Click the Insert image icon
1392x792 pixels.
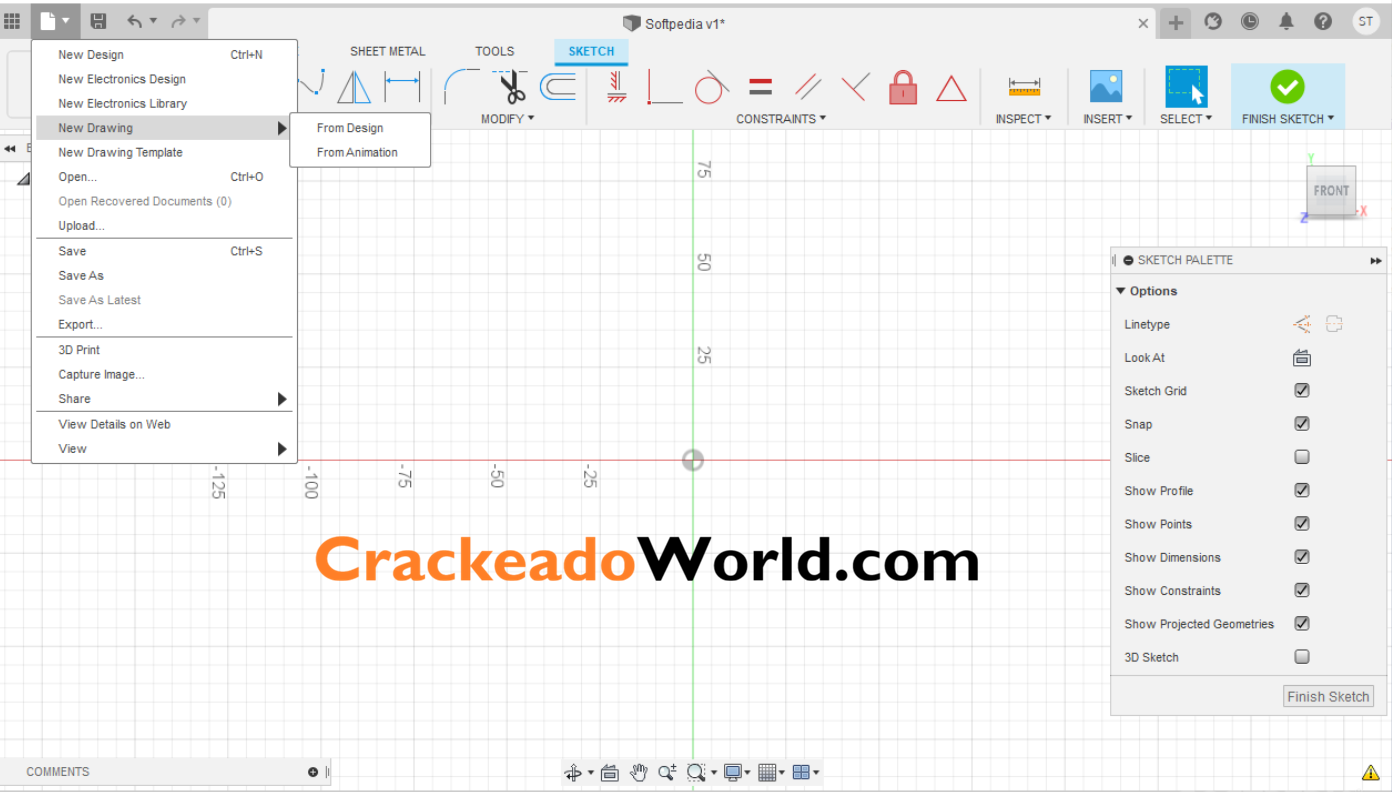click(x=1106, y=87)
